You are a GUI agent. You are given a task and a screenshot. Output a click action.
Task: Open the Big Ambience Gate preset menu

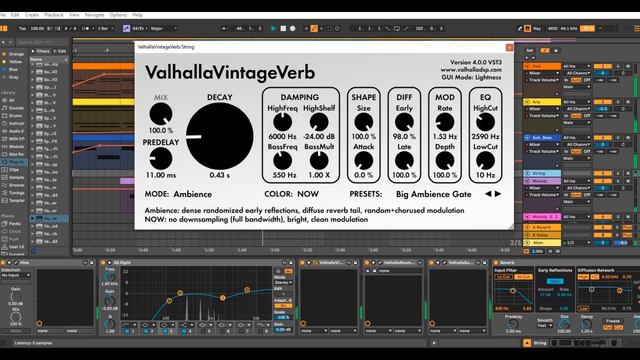(433, 194)
